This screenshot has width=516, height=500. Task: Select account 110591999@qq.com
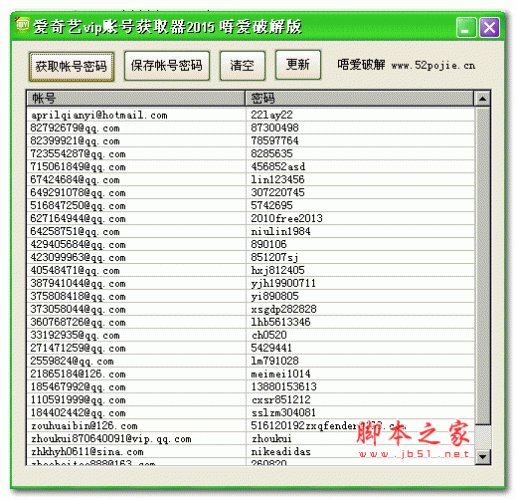pyautogui.click(x=78, y=401)
